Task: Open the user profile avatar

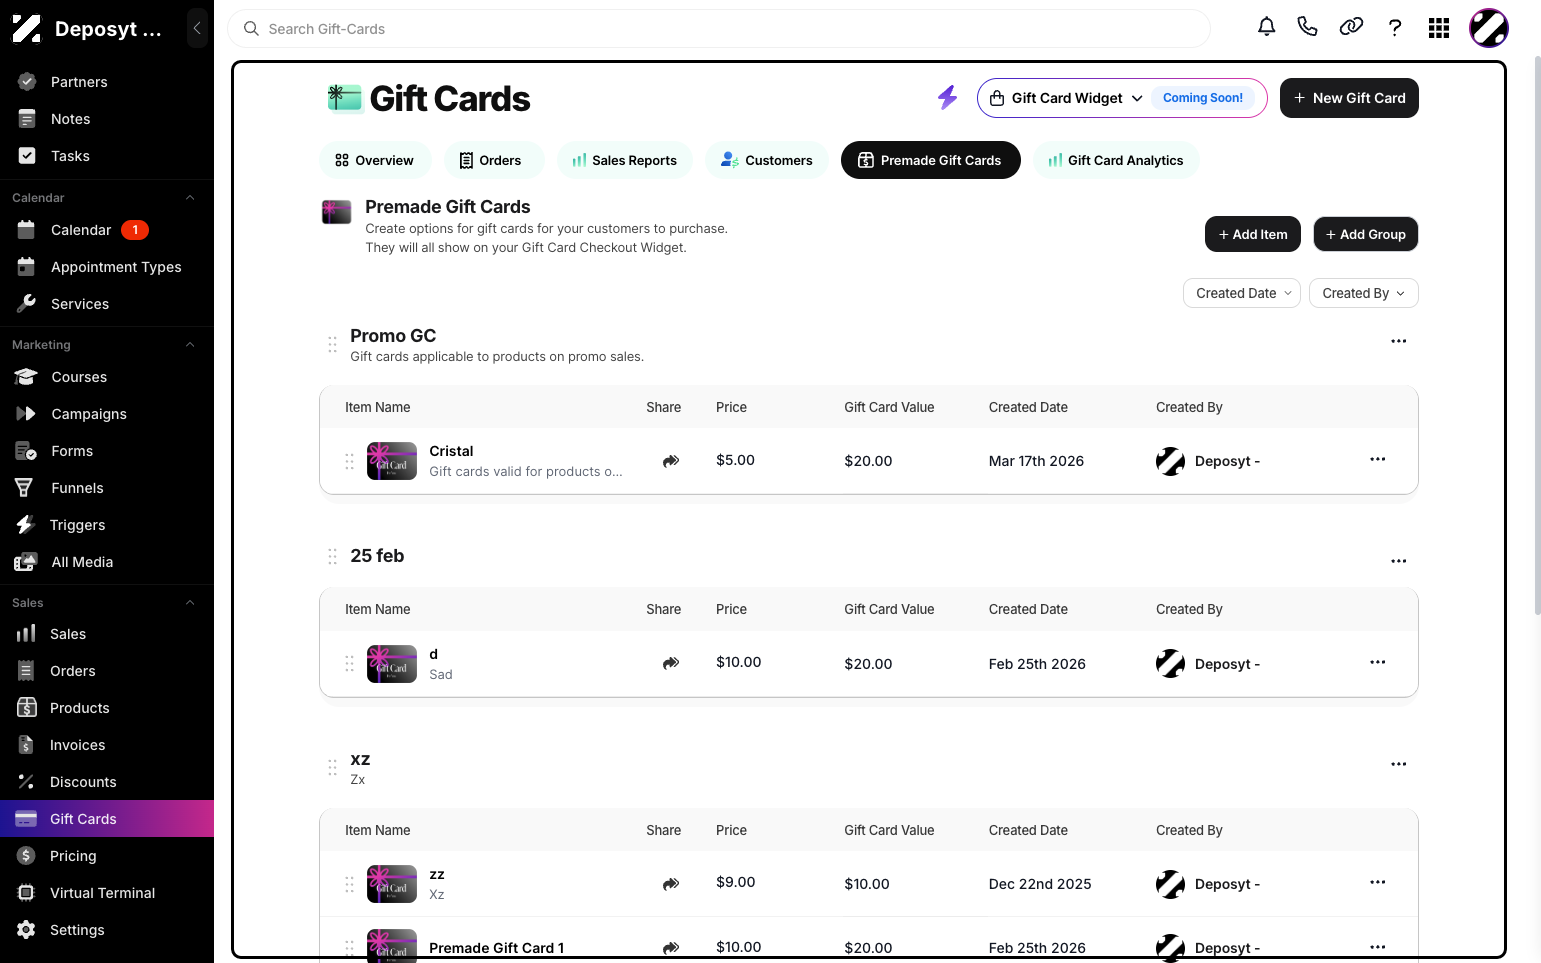Action: tap(1488, 28)
